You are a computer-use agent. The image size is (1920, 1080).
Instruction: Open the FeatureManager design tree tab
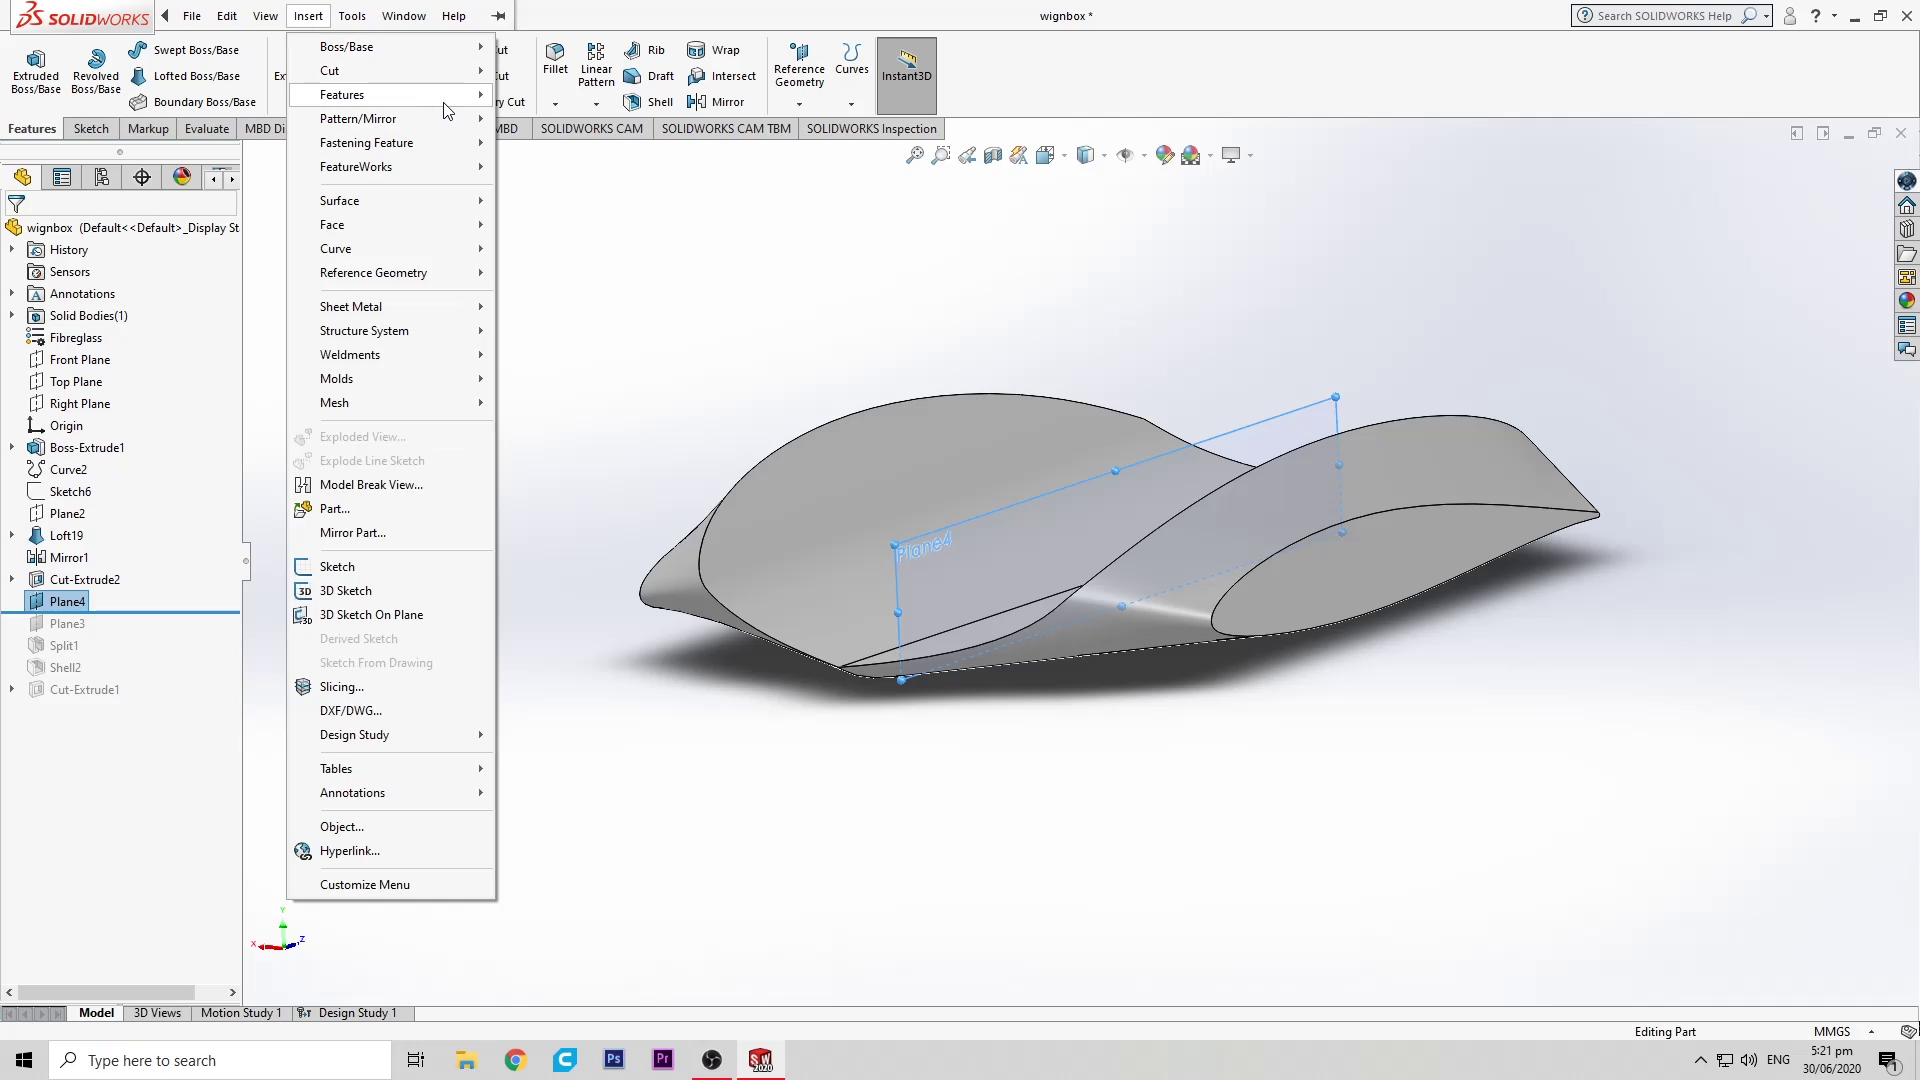[x=22, y=178]
